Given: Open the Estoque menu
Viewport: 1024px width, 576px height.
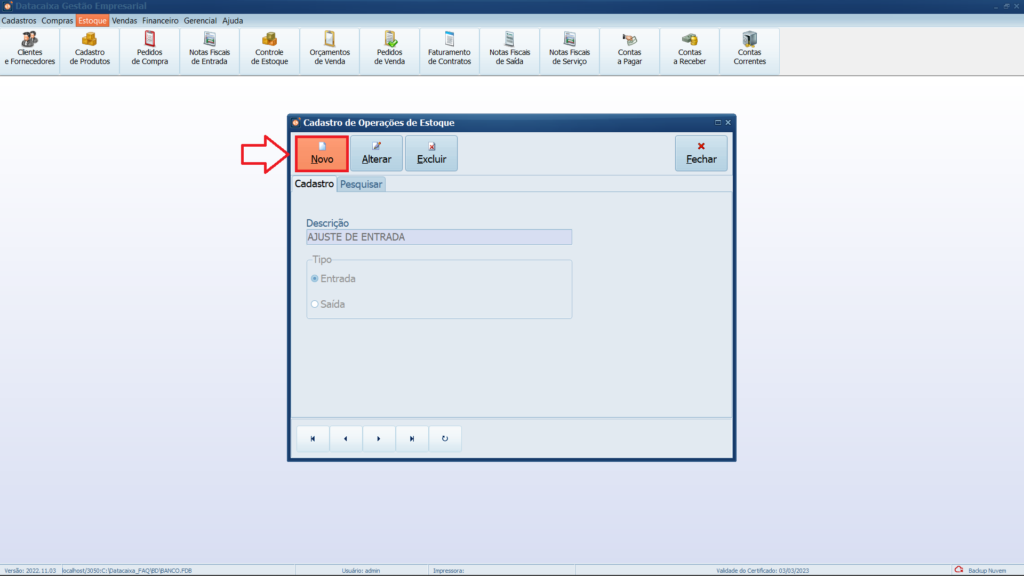Looking at the screenshot, I should (92, 20).
